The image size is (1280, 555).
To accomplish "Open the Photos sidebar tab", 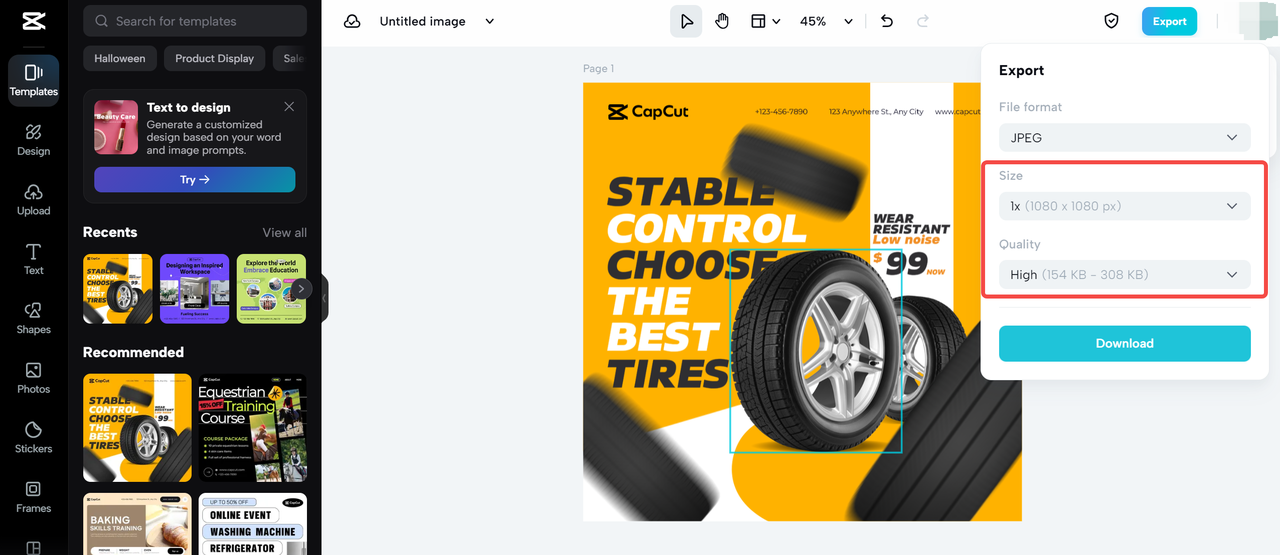I will pos(33,378).
